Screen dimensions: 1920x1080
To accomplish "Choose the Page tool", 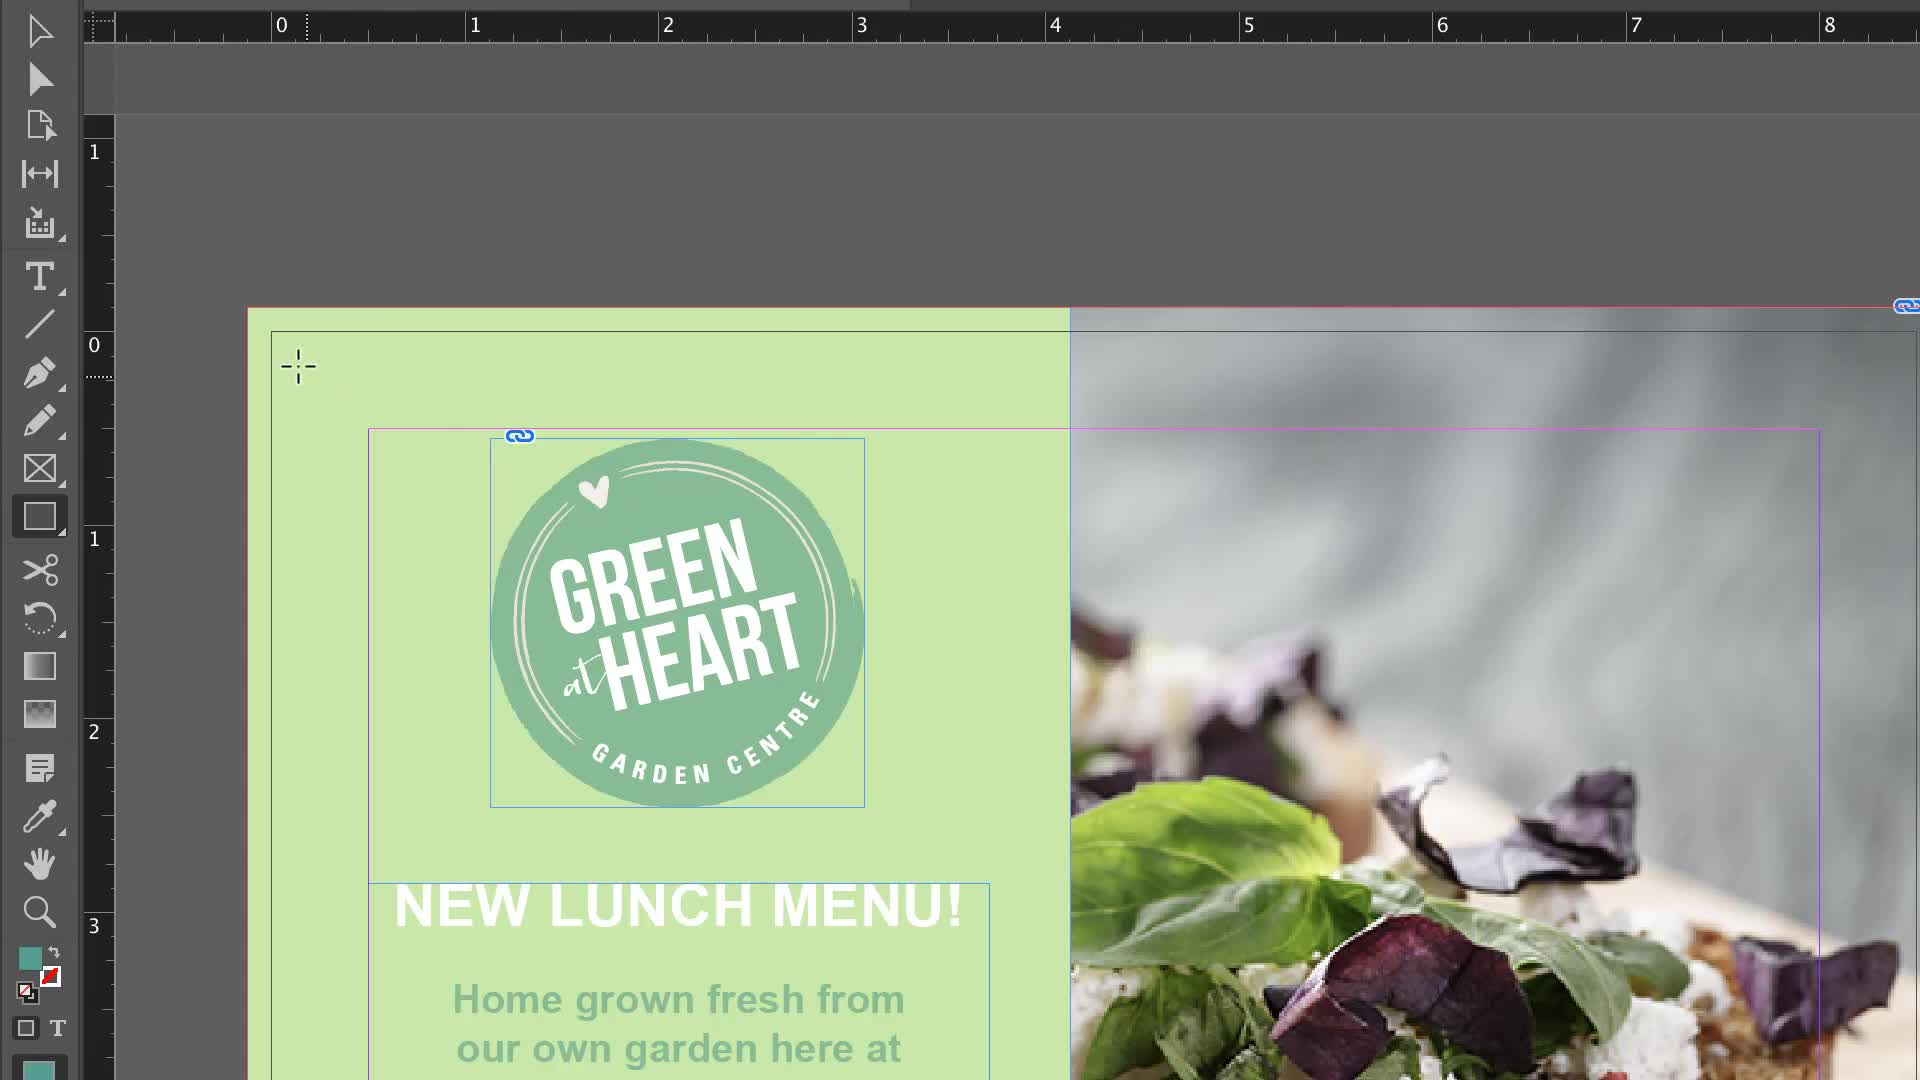I will point(40,126).
